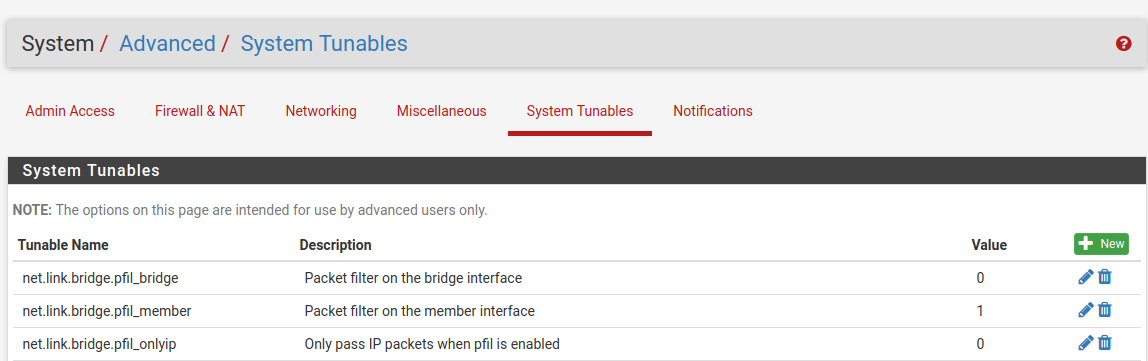This screenshot has width=1148, height=361.
Task: Select the Miscellaneous tab
Action: click(441, 111)
